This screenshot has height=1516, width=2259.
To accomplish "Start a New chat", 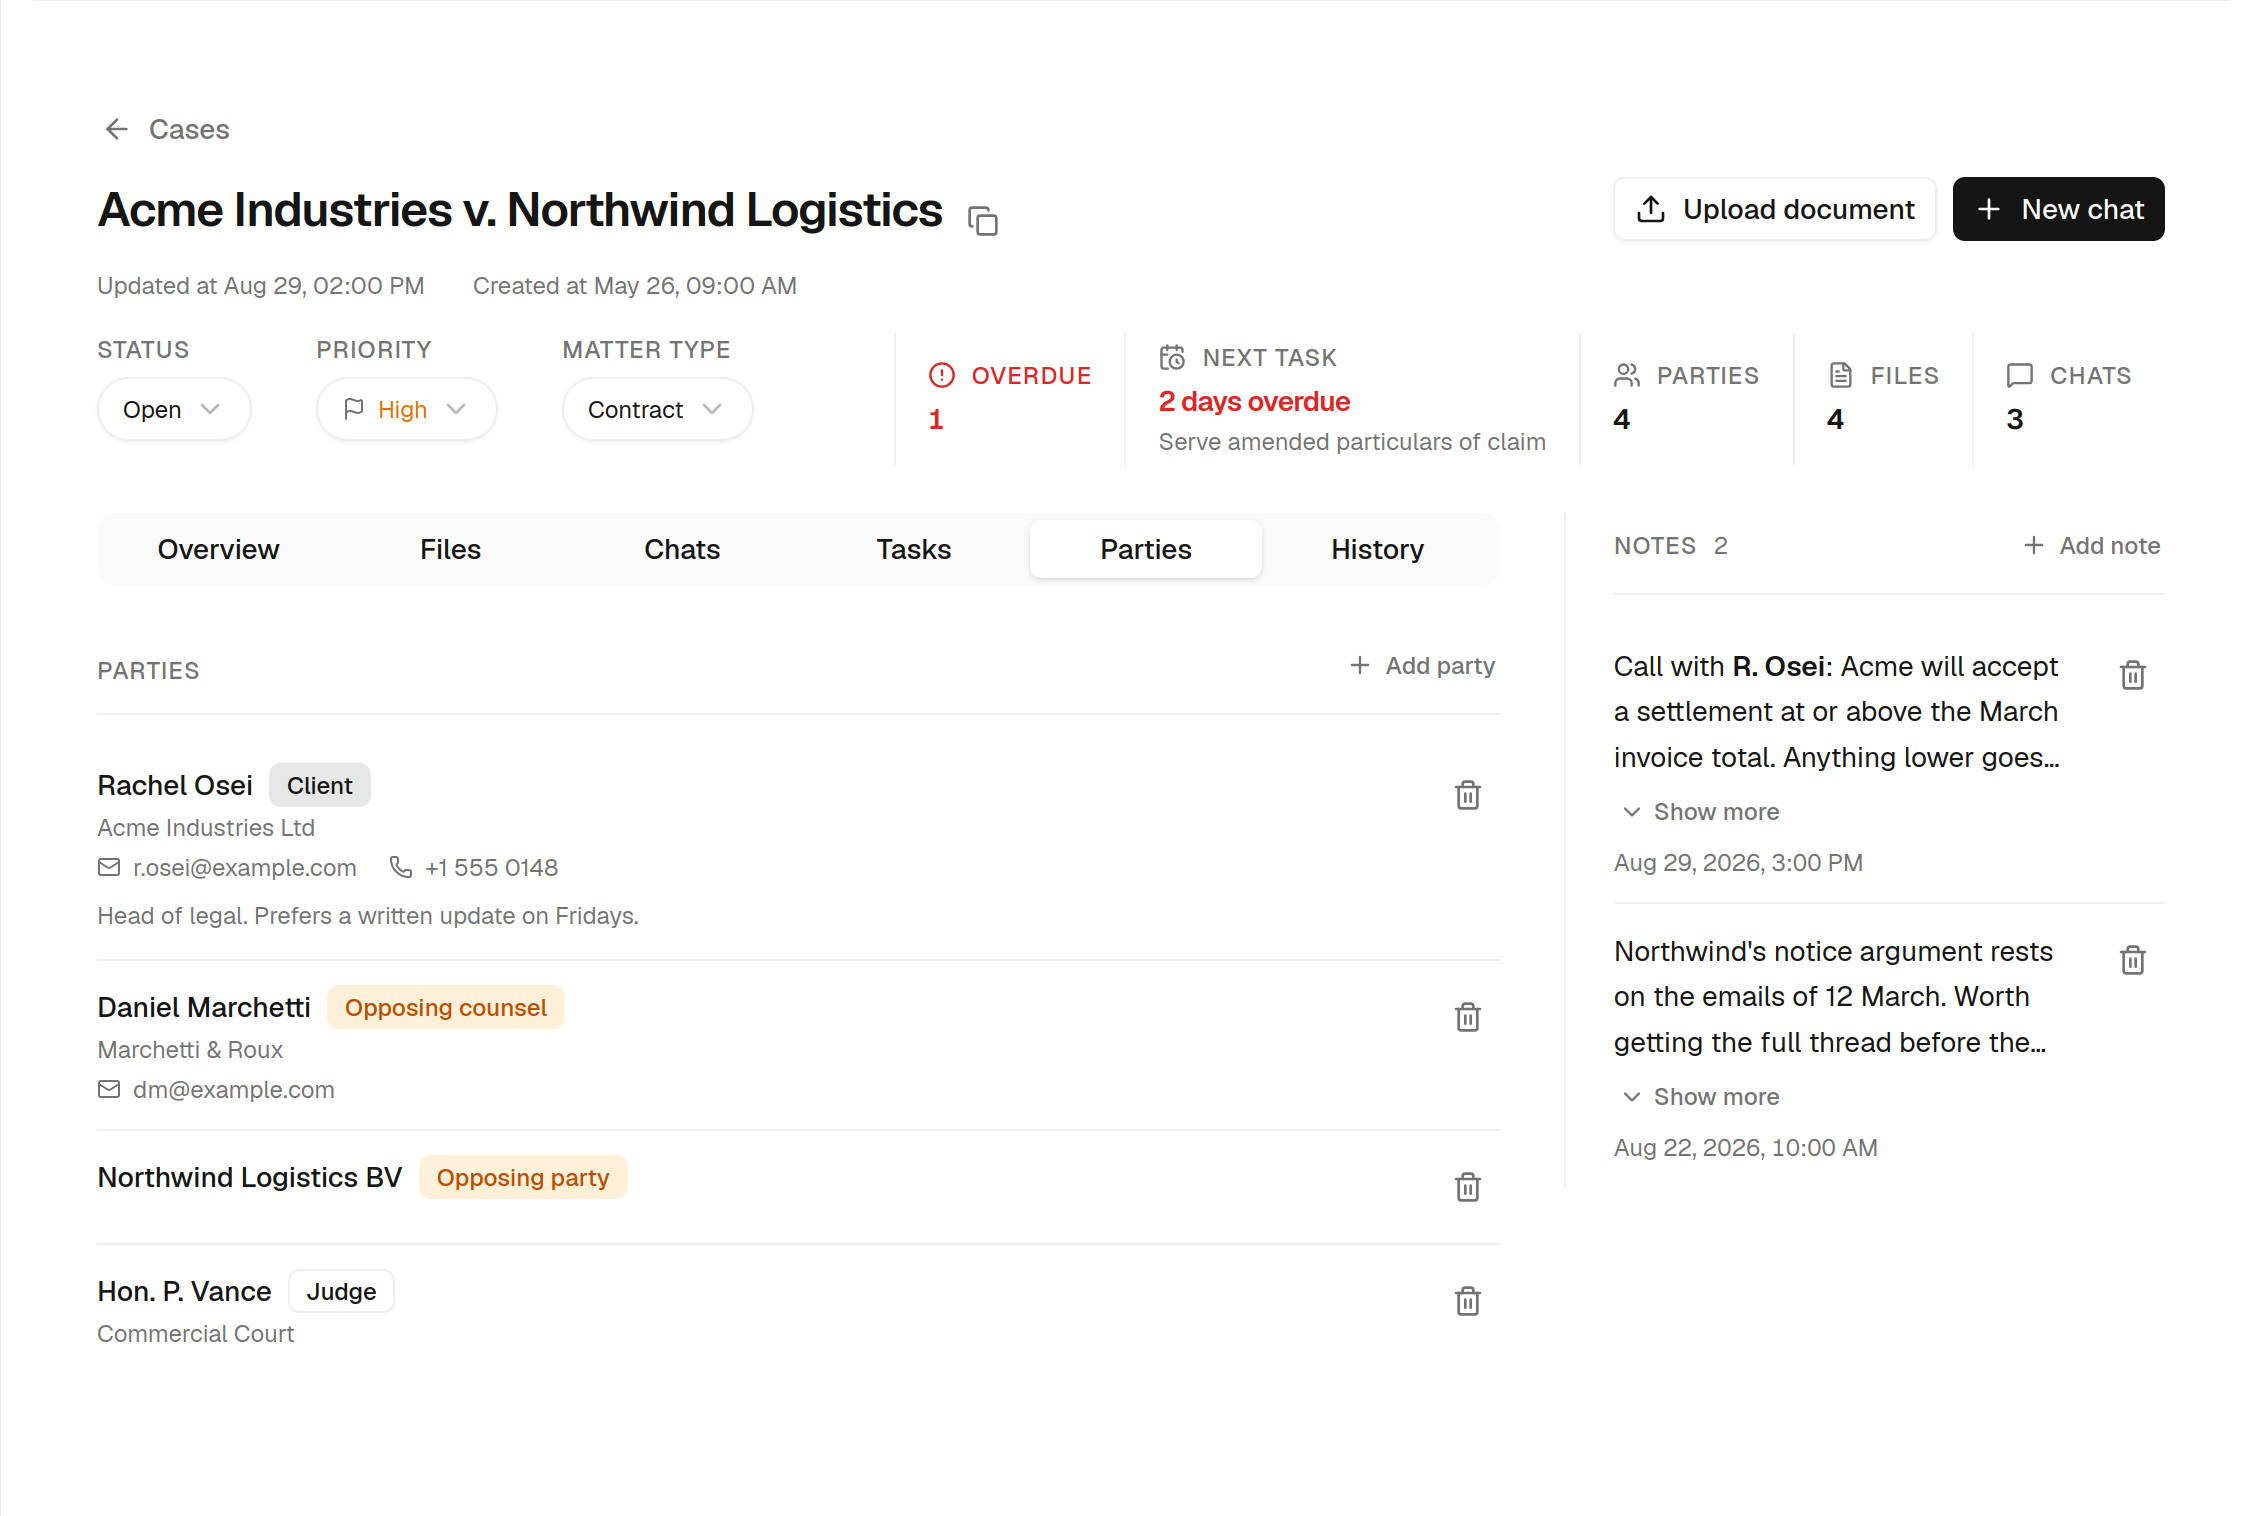I will tap(2058, 209).
